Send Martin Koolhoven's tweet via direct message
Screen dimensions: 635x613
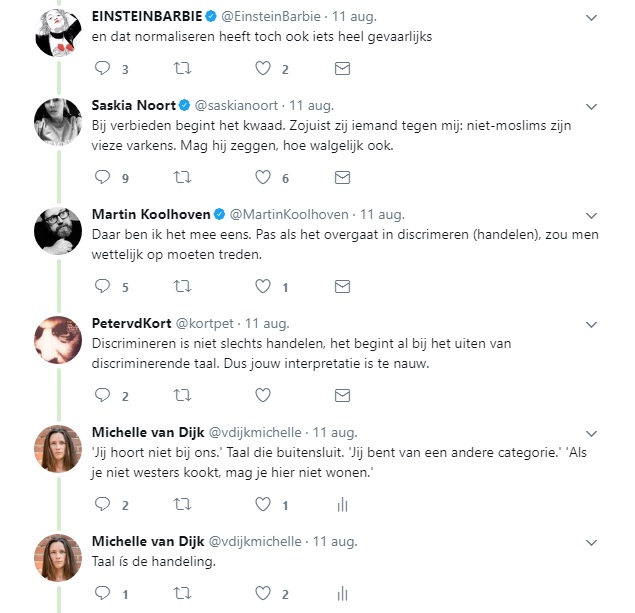click(x=342, y=286)
